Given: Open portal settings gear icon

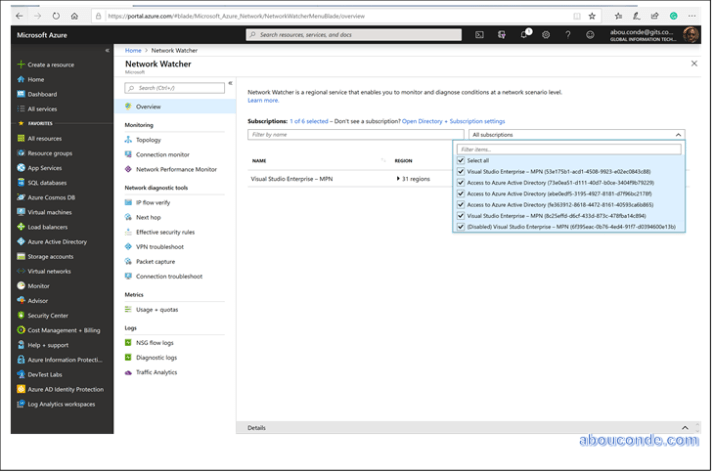Looking at the screenshot, I should click(x=546, y=34).
